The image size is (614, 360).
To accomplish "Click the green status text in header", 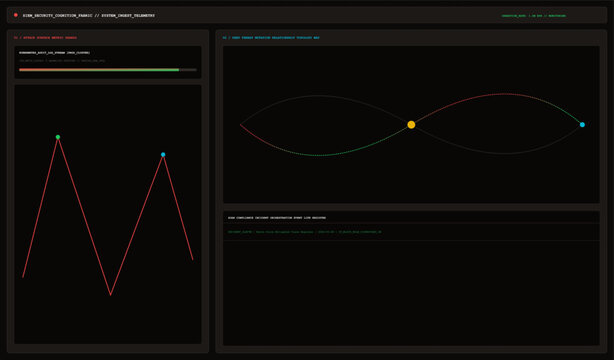I will click(534, 16).
